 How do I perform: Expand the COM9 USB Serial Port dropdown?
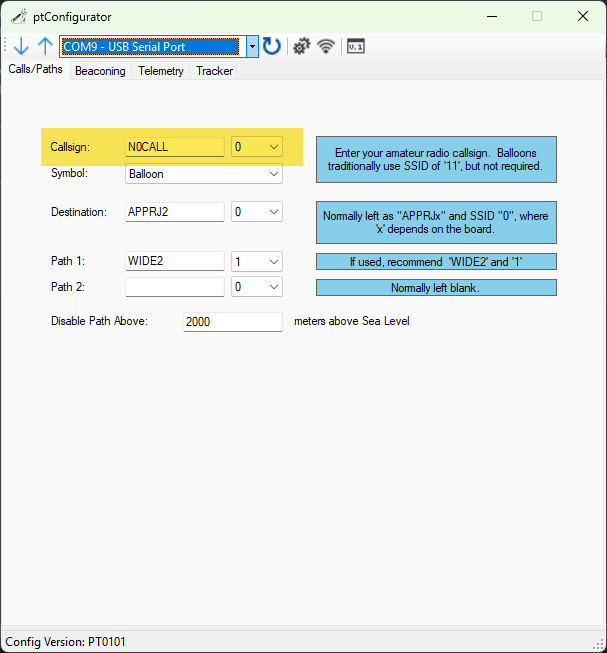[x=252, y=46]
